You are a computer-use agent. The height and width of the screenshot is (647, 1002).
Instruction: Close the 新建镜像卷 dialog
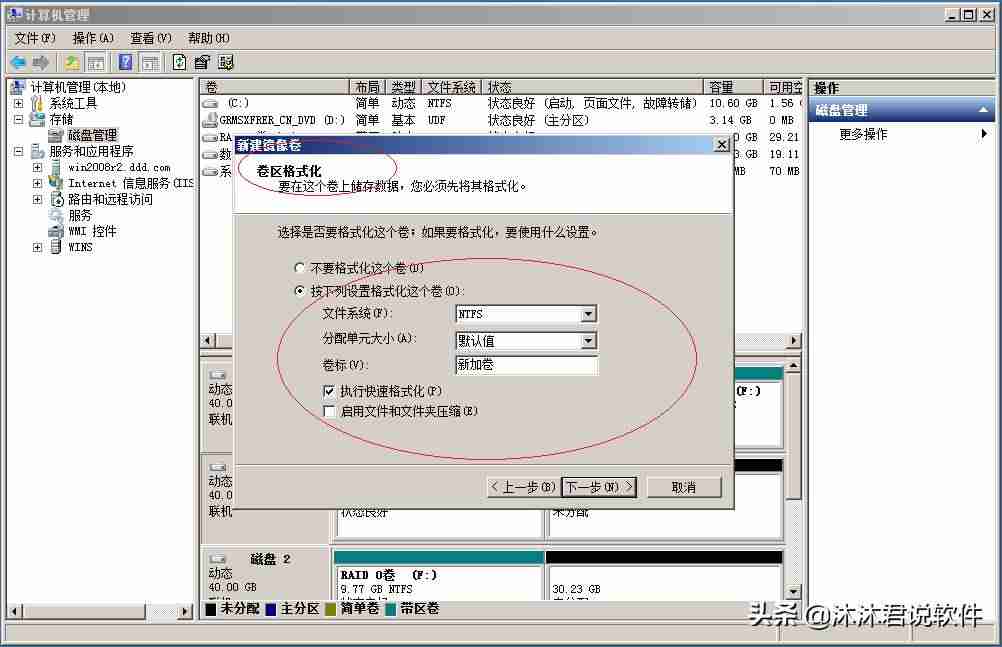point(721,145)
